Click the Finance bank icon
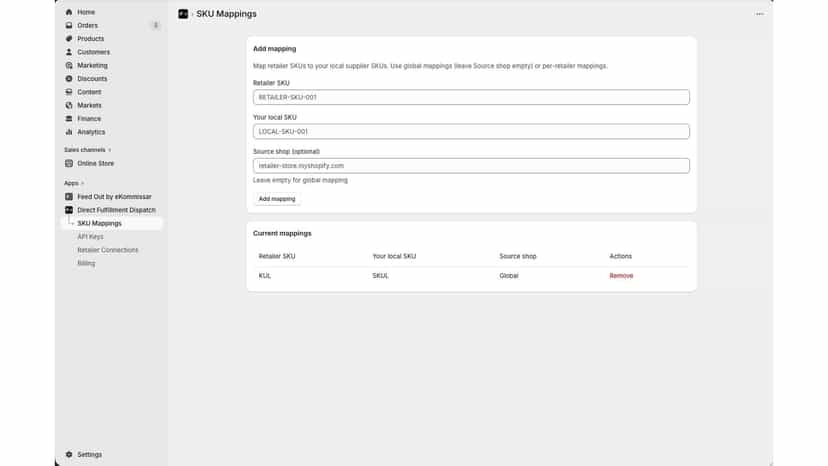The height and width of the screenshot is (466, 828). 69,118
